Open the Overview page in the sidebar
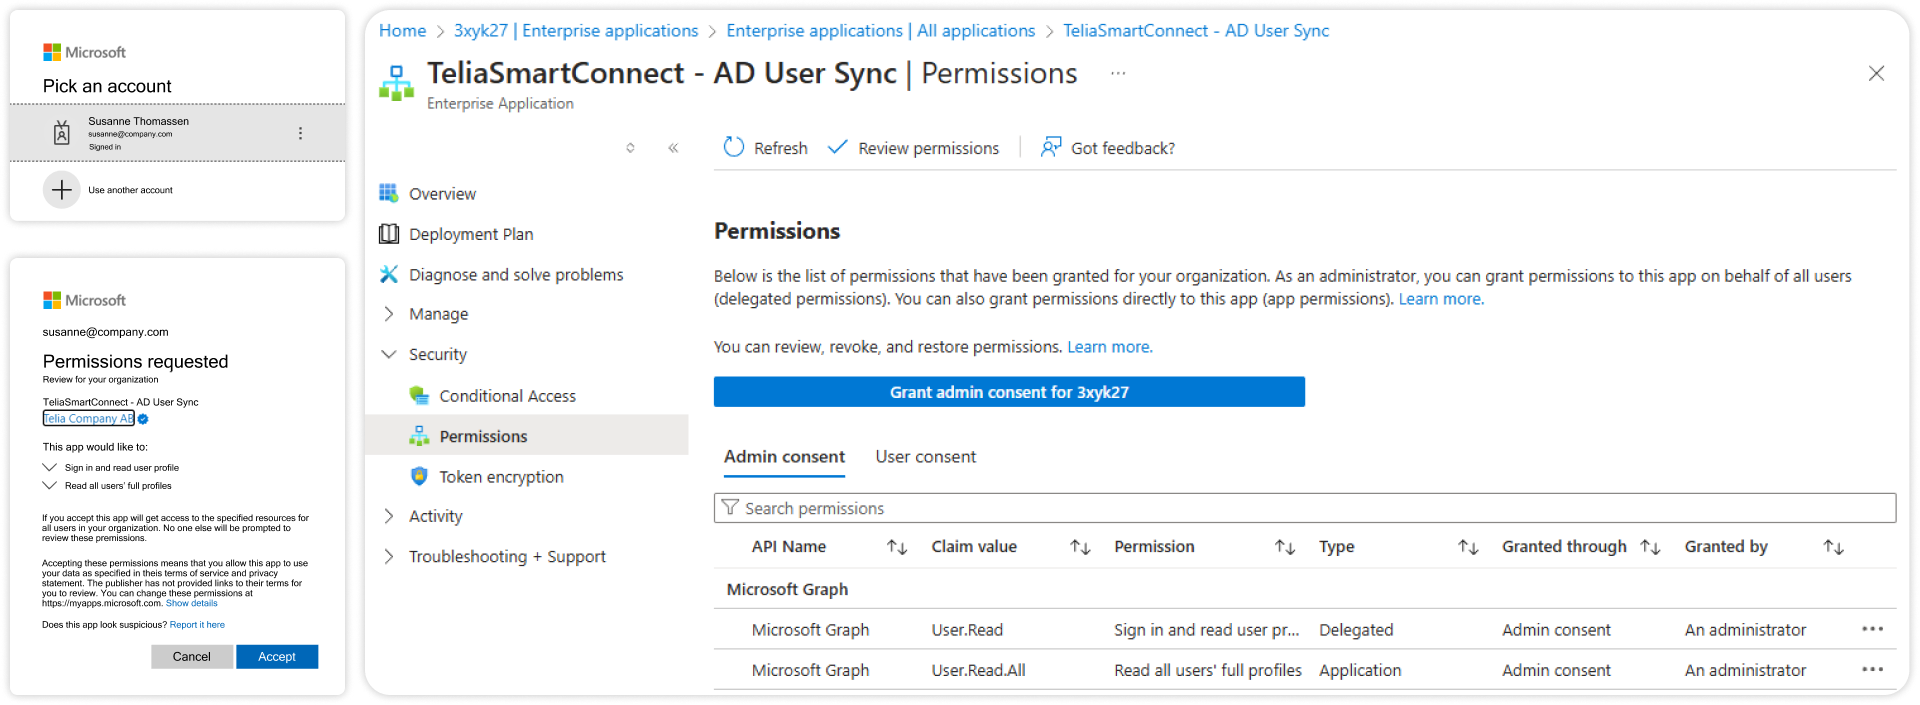The height and width of the screenshot is (705, 1920). [442, 193]
